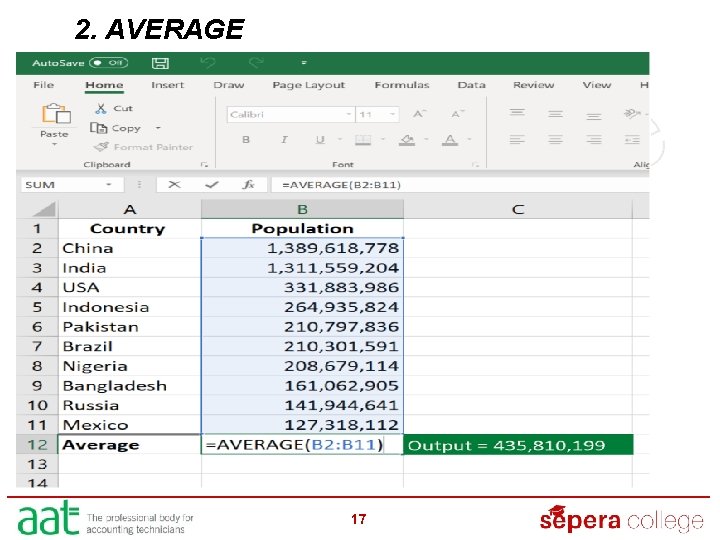720x540 pixels.
Task: Expand the Name Box dropdown arrow
Action: [109, 185]
